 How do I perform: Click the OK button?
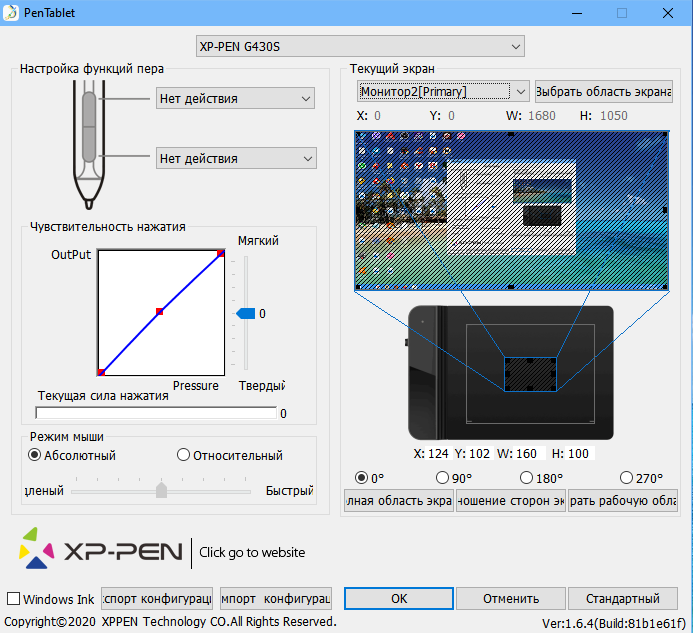(399, 599)
